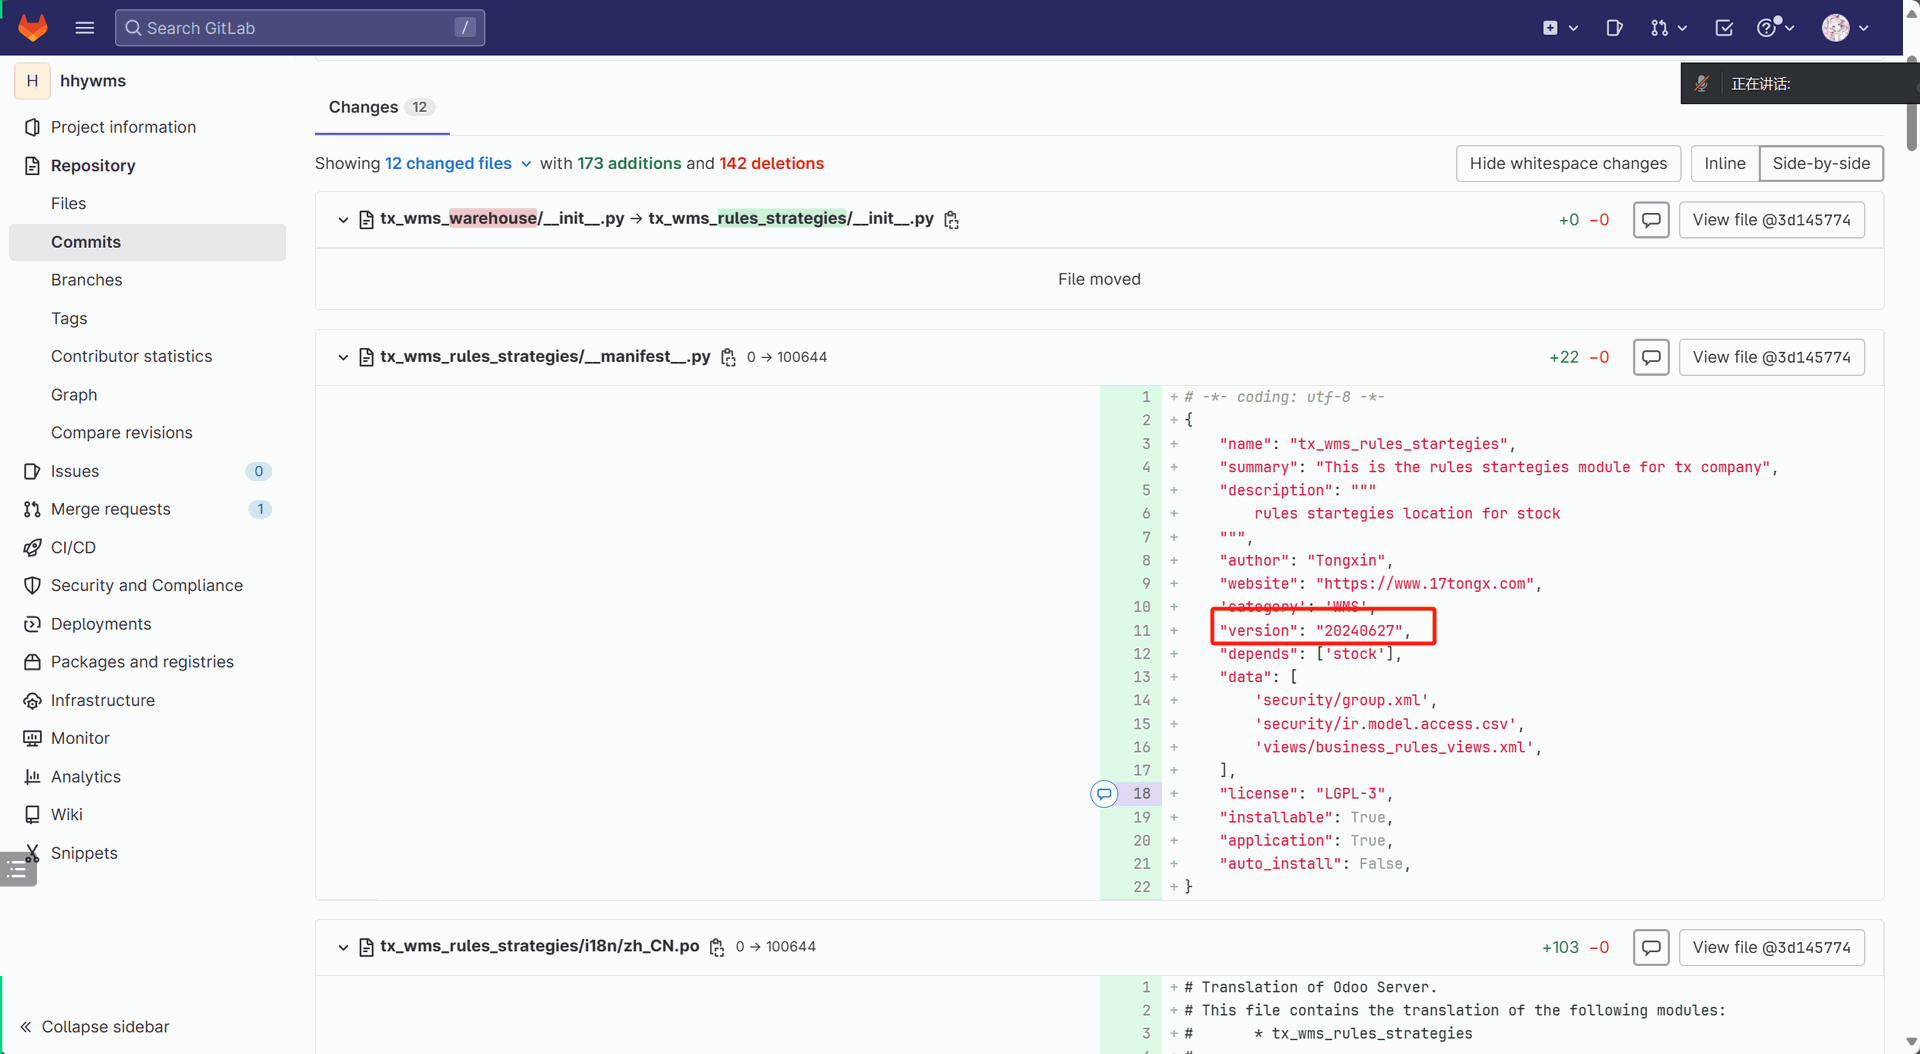The height and width of the screenshot is (1054, 1920).
Task: Toggle comments for __init__.py file
Action: tap(1651, 220)
